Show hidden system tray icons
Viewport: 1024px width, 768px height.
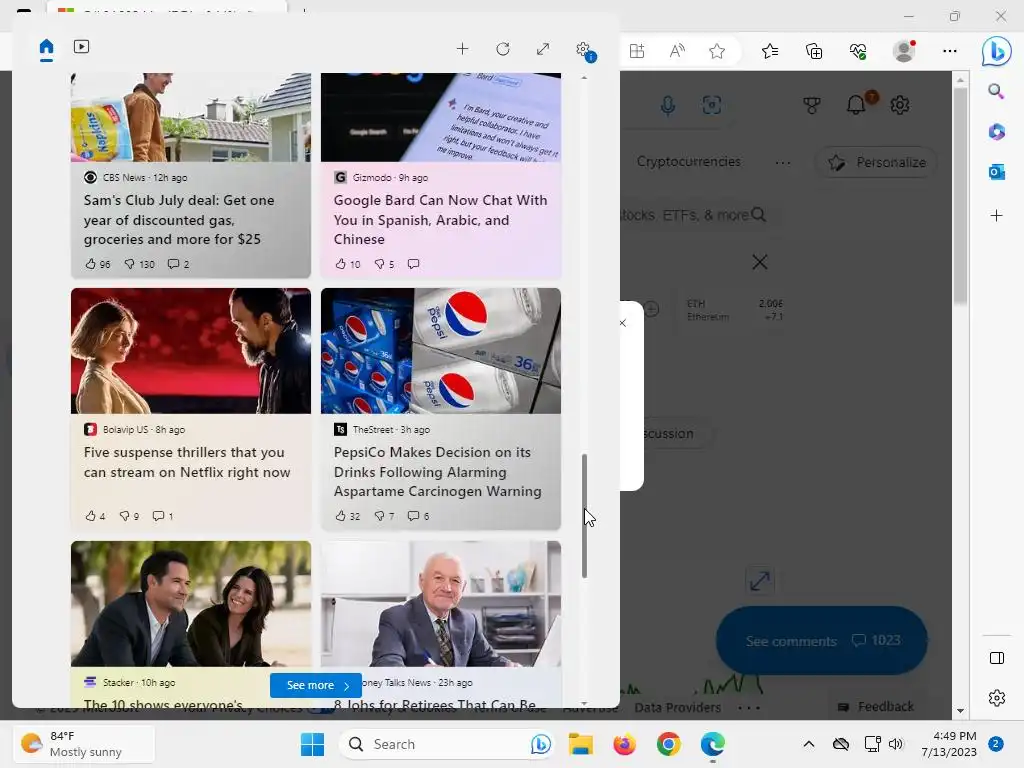pyautogui.click(x=808, y=744)
